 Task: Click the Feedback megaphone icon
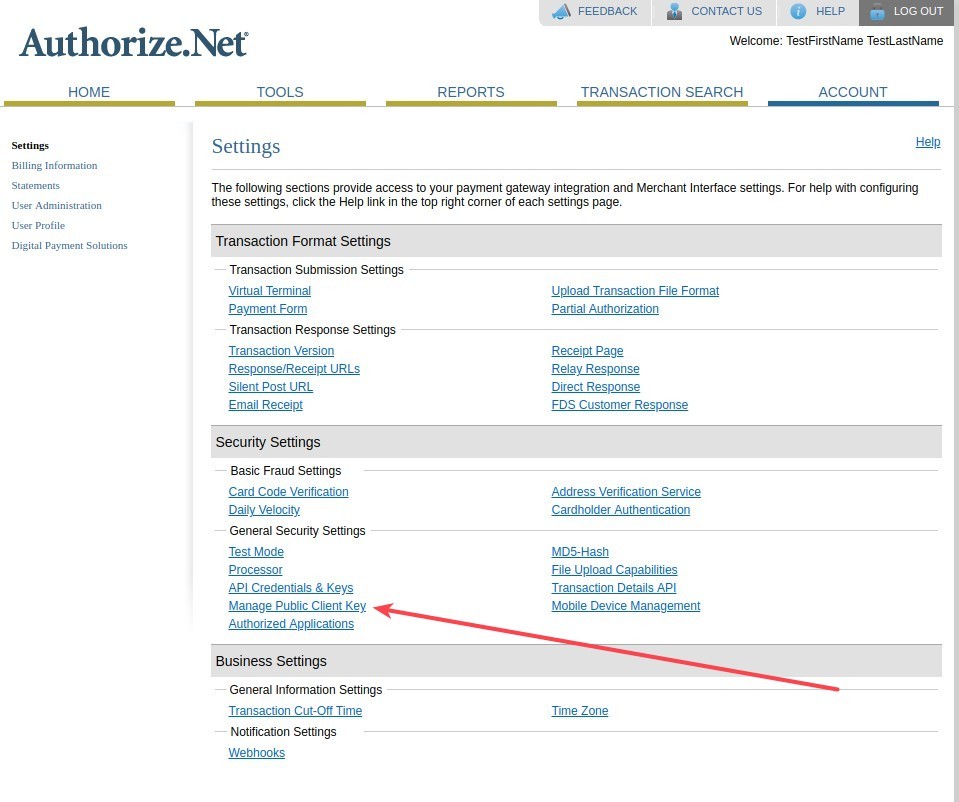tap(561, 11)
